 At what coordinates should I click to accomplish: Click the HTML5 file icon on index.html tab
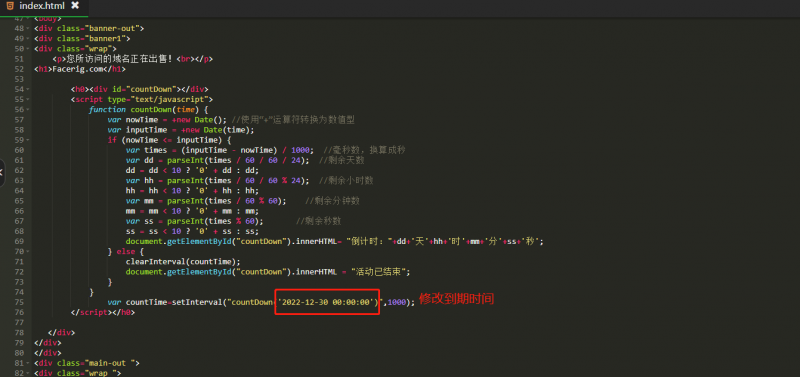(x=10, y=6)
